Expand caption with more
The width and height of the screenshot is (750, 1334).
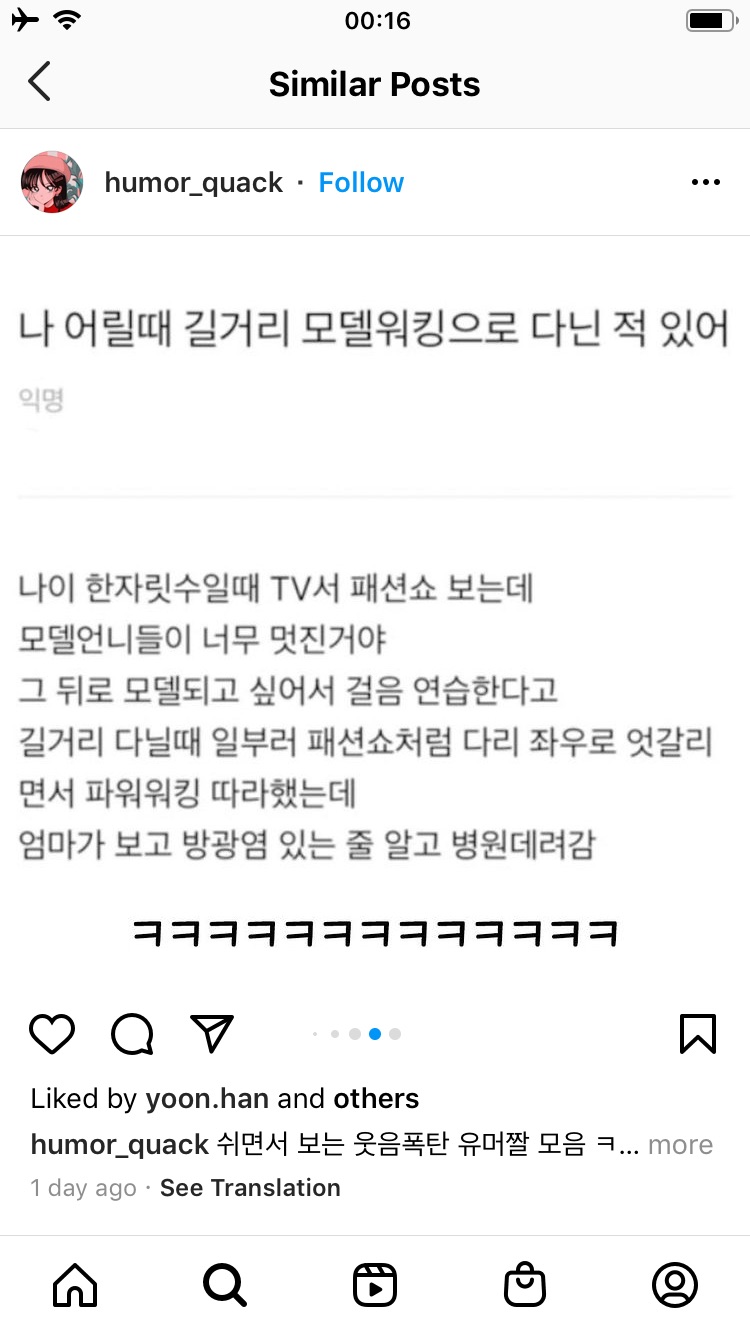[680, 1145]
